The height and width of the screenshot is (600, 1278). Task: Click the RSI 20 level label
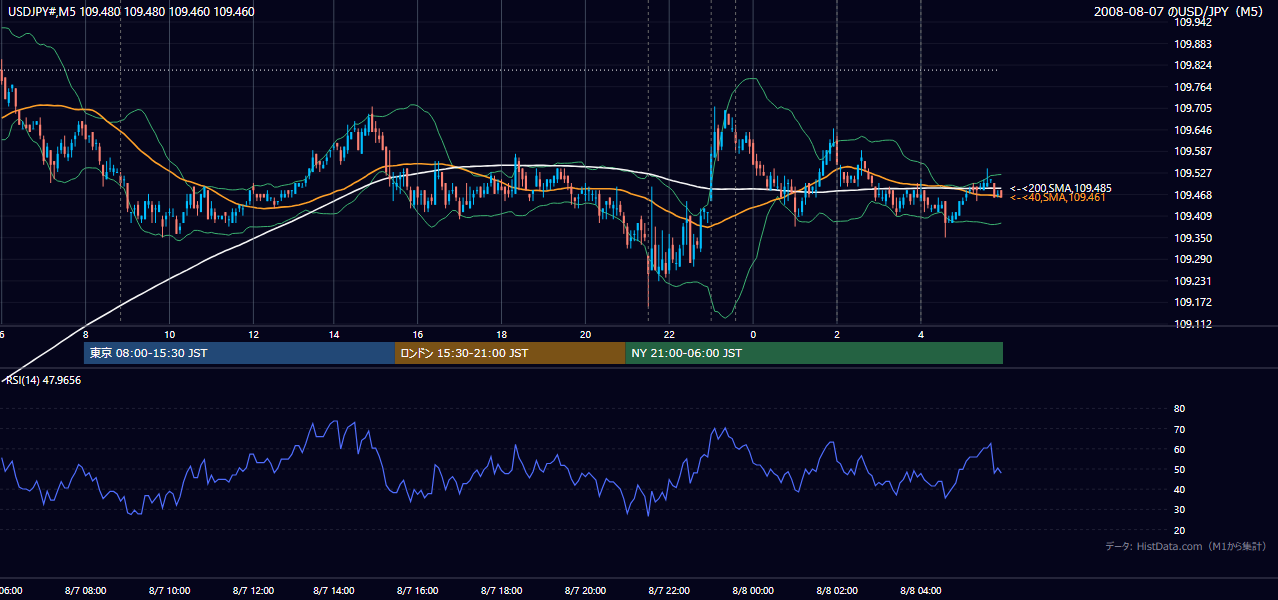tap(1179, 531)
